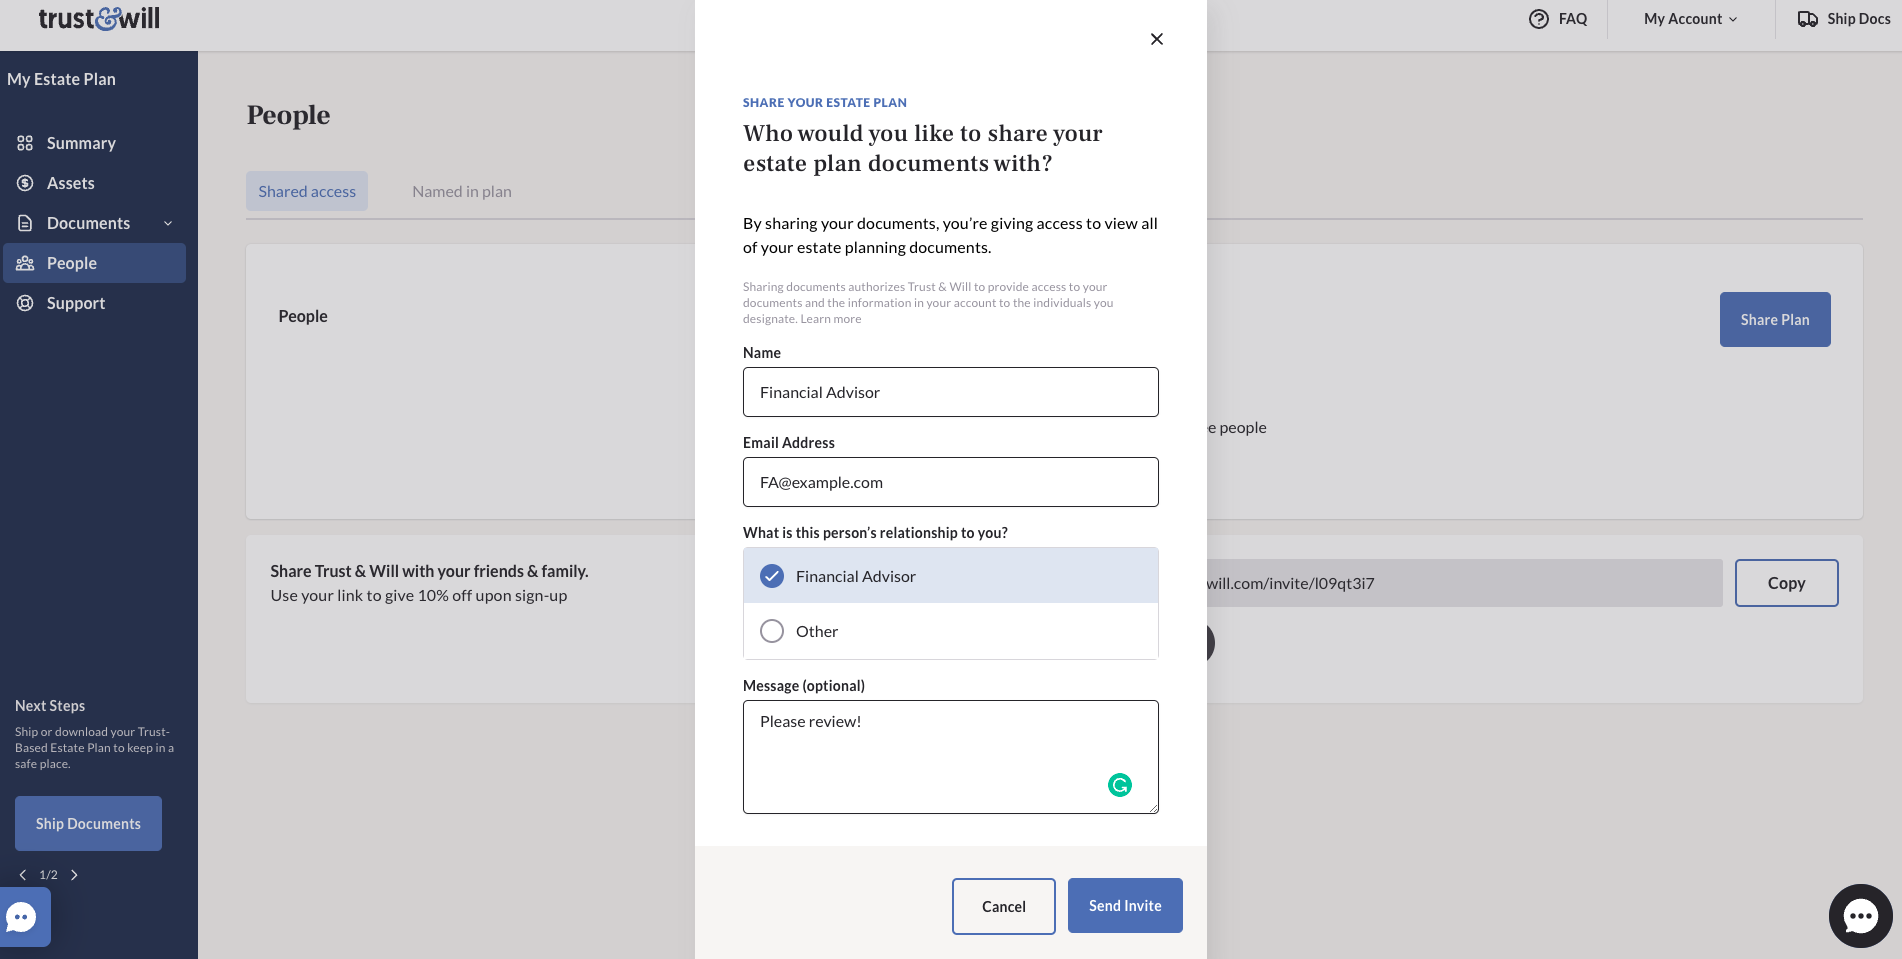Open the Grammarly icon in message box
This screenshot has width=1902, height=959.
(x=1120, y=785)
